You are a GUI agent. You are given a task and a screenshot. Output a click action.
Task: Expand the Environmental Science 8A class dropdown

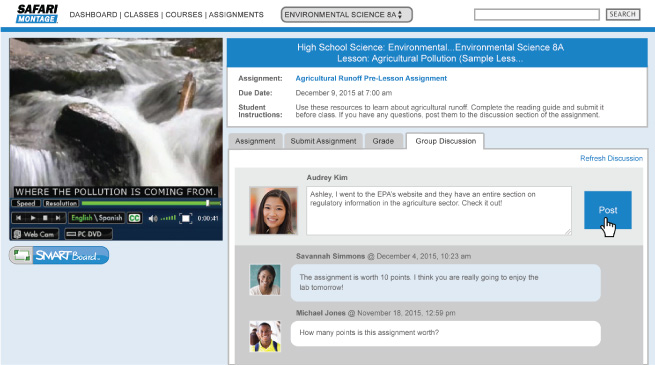coord(347,15)
